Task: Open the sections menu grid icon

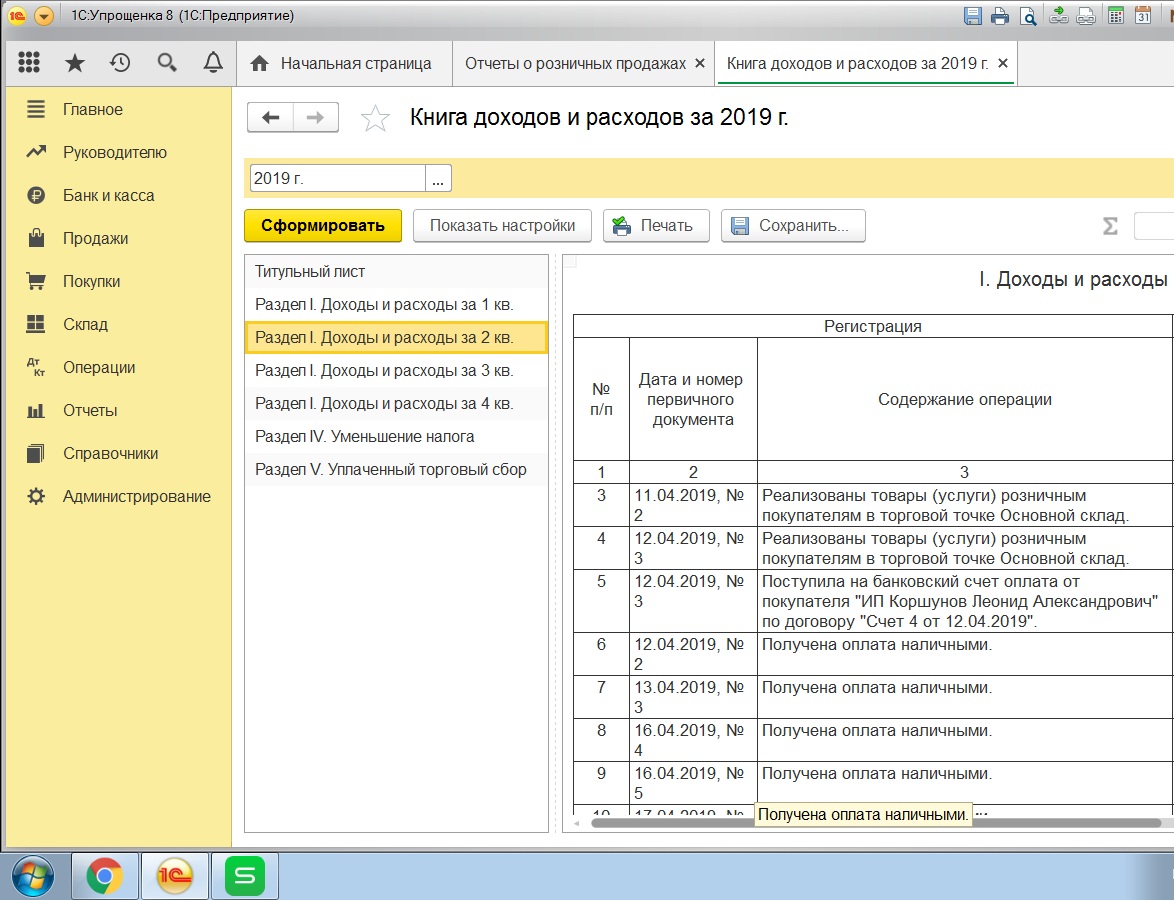Action: [29, 63]
